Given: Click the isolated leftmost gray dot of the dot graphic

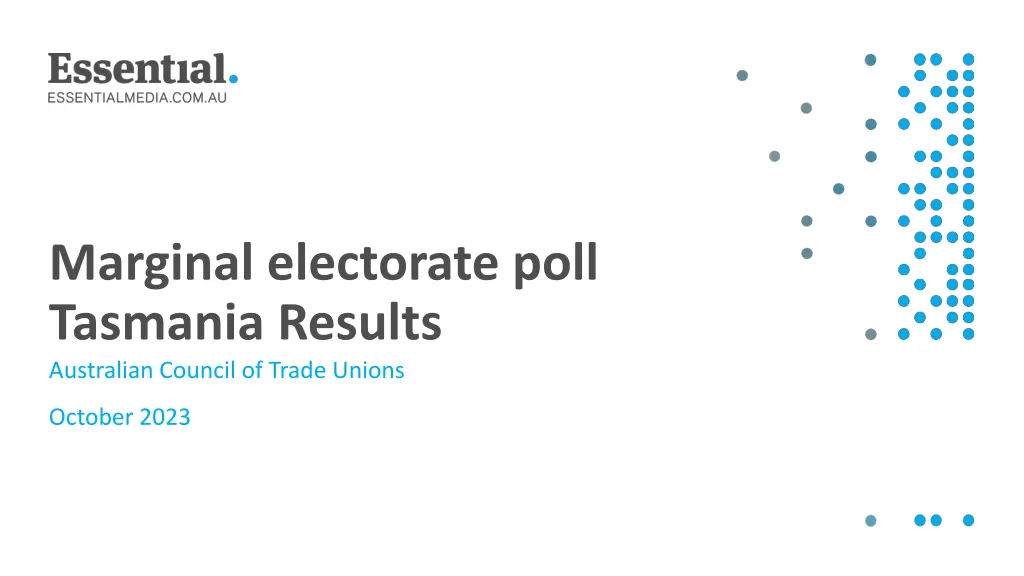Looking at the screenshot, I should (x=742, y=75).
